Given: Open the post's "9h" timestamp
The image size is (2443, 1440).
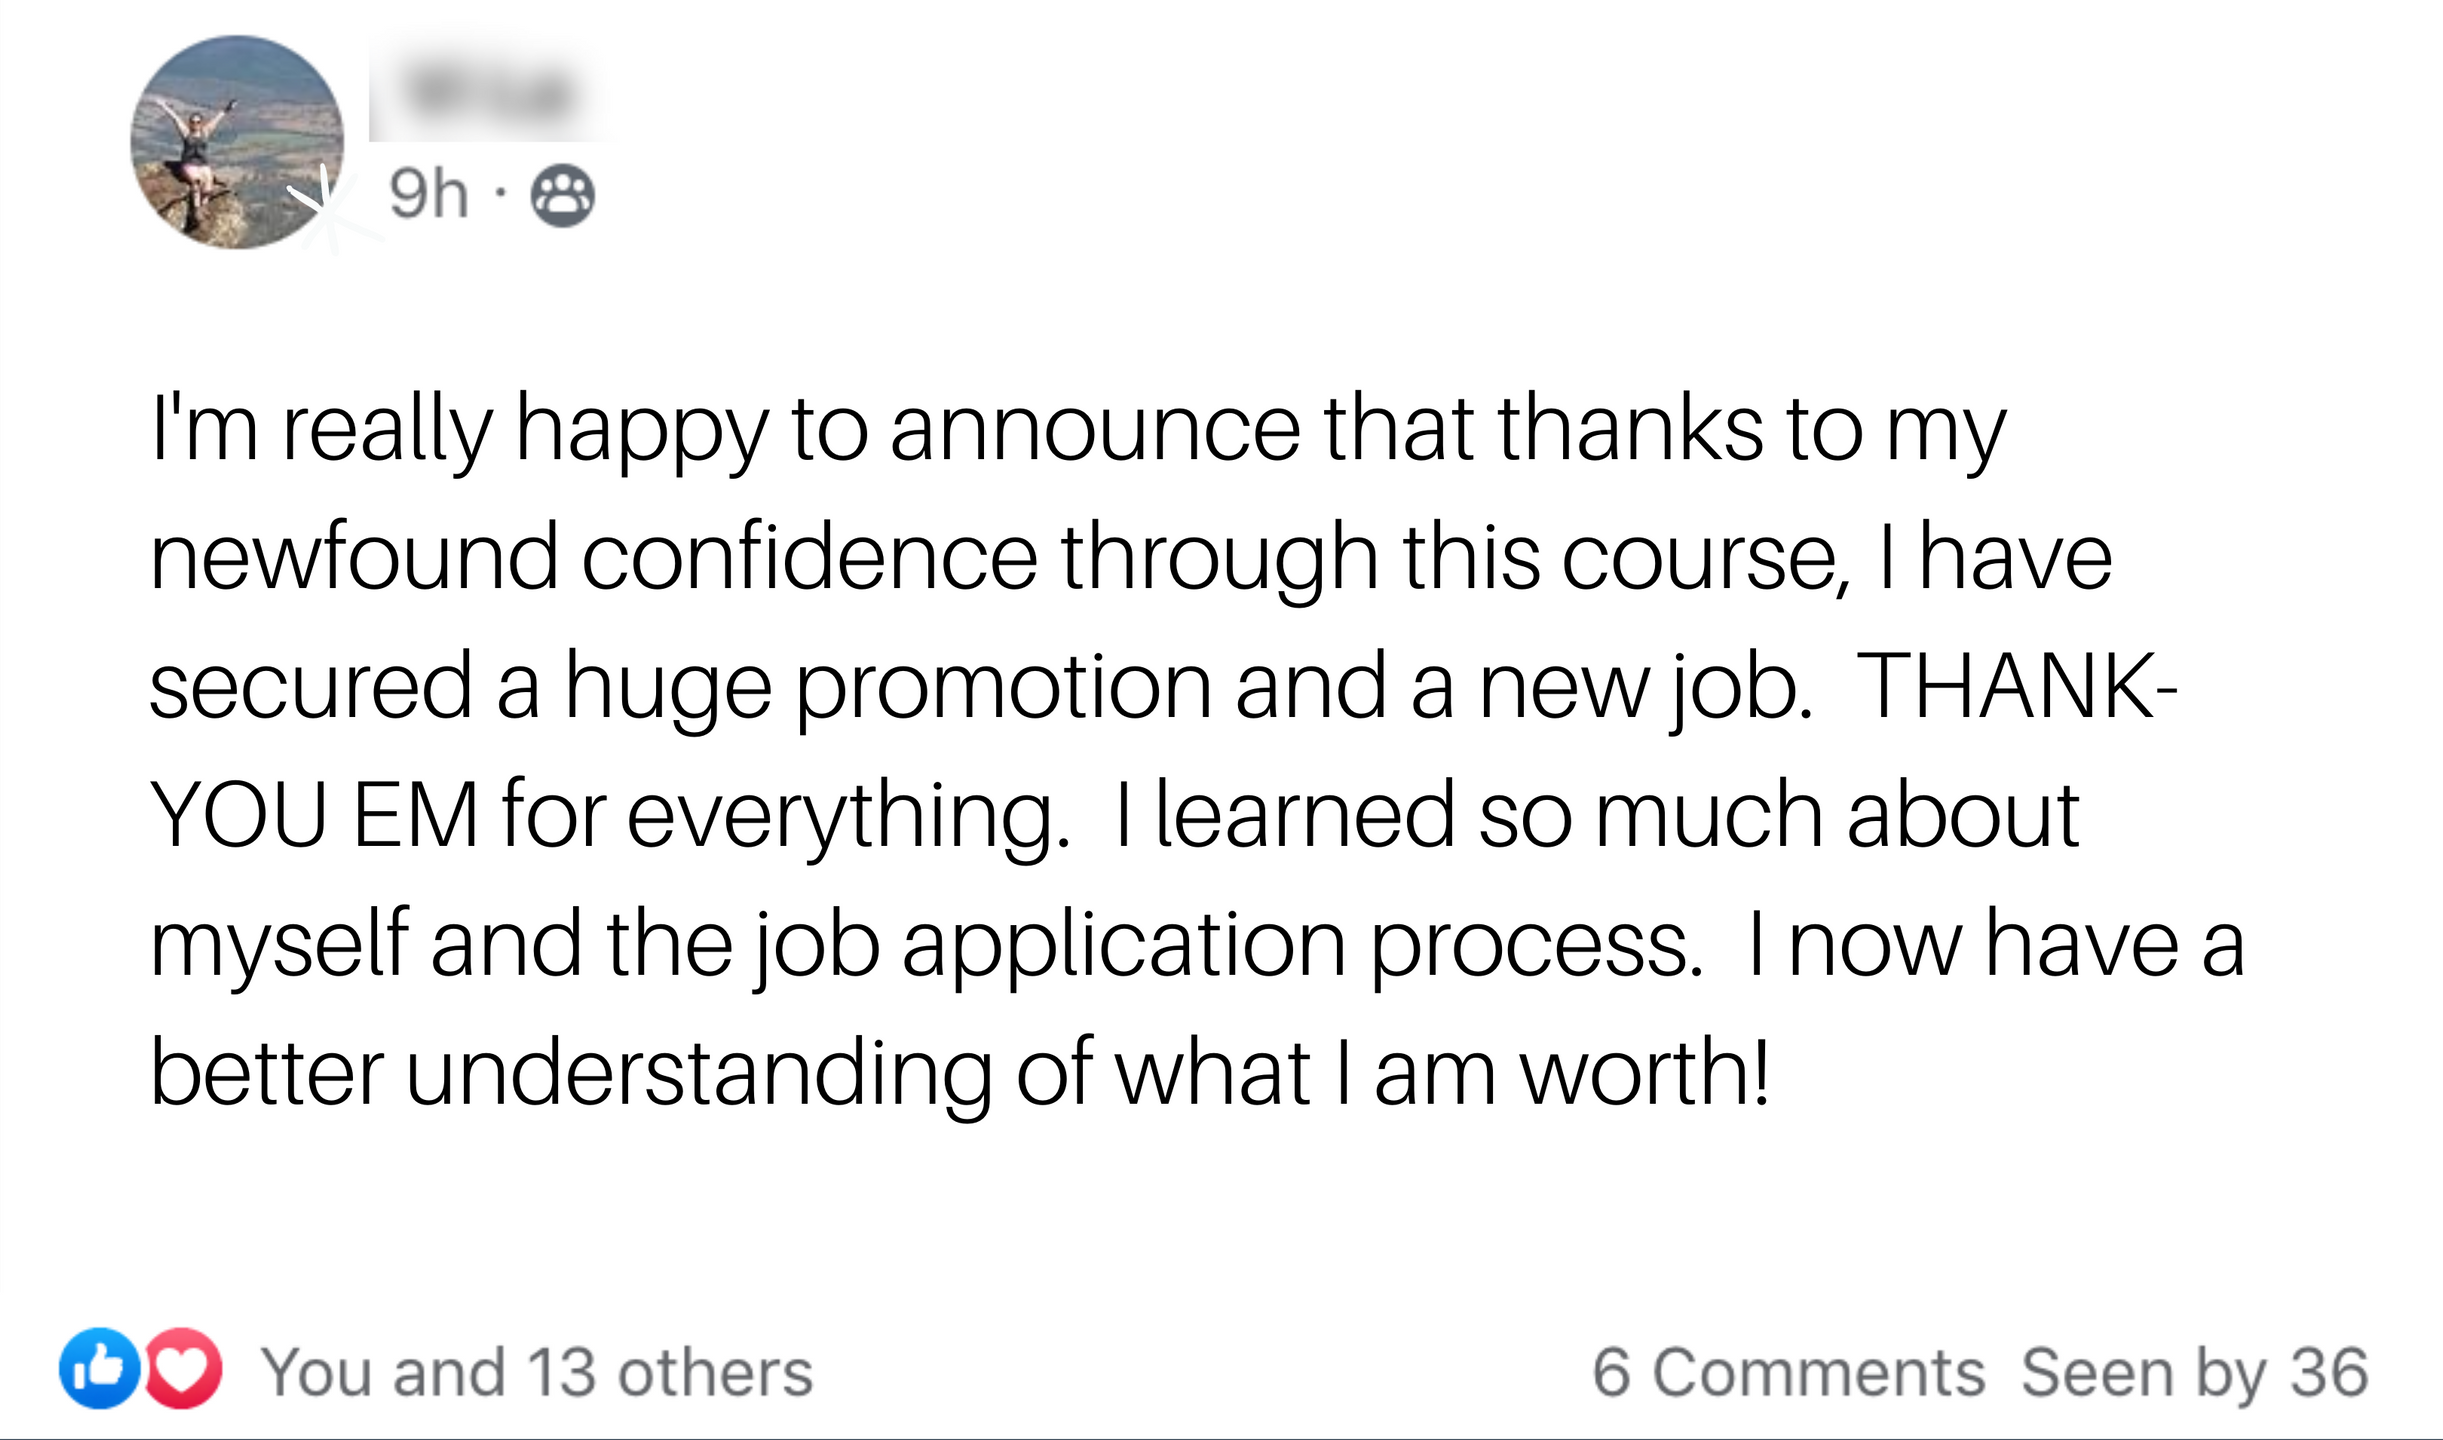Looking at the screenshot, I should point(428,194).
